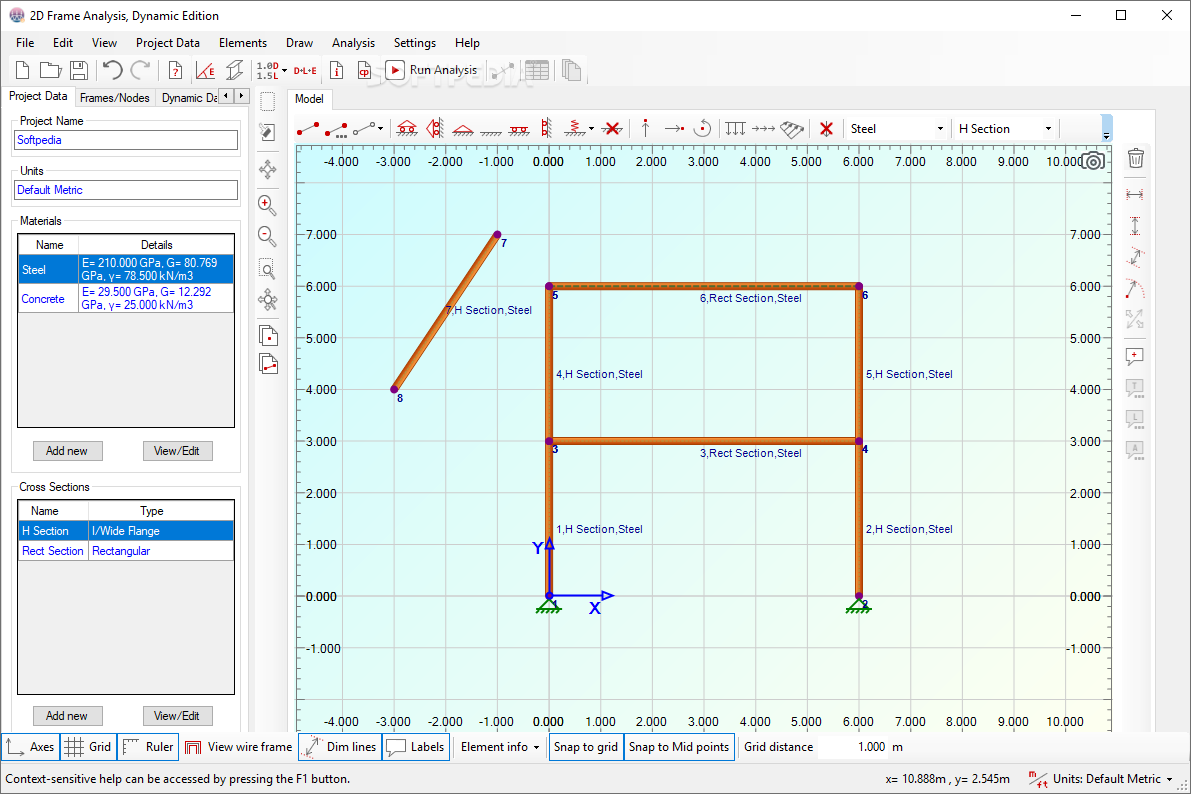Draw a new frame element with the first line tool

pyautogui.click(x=308, y=128)
